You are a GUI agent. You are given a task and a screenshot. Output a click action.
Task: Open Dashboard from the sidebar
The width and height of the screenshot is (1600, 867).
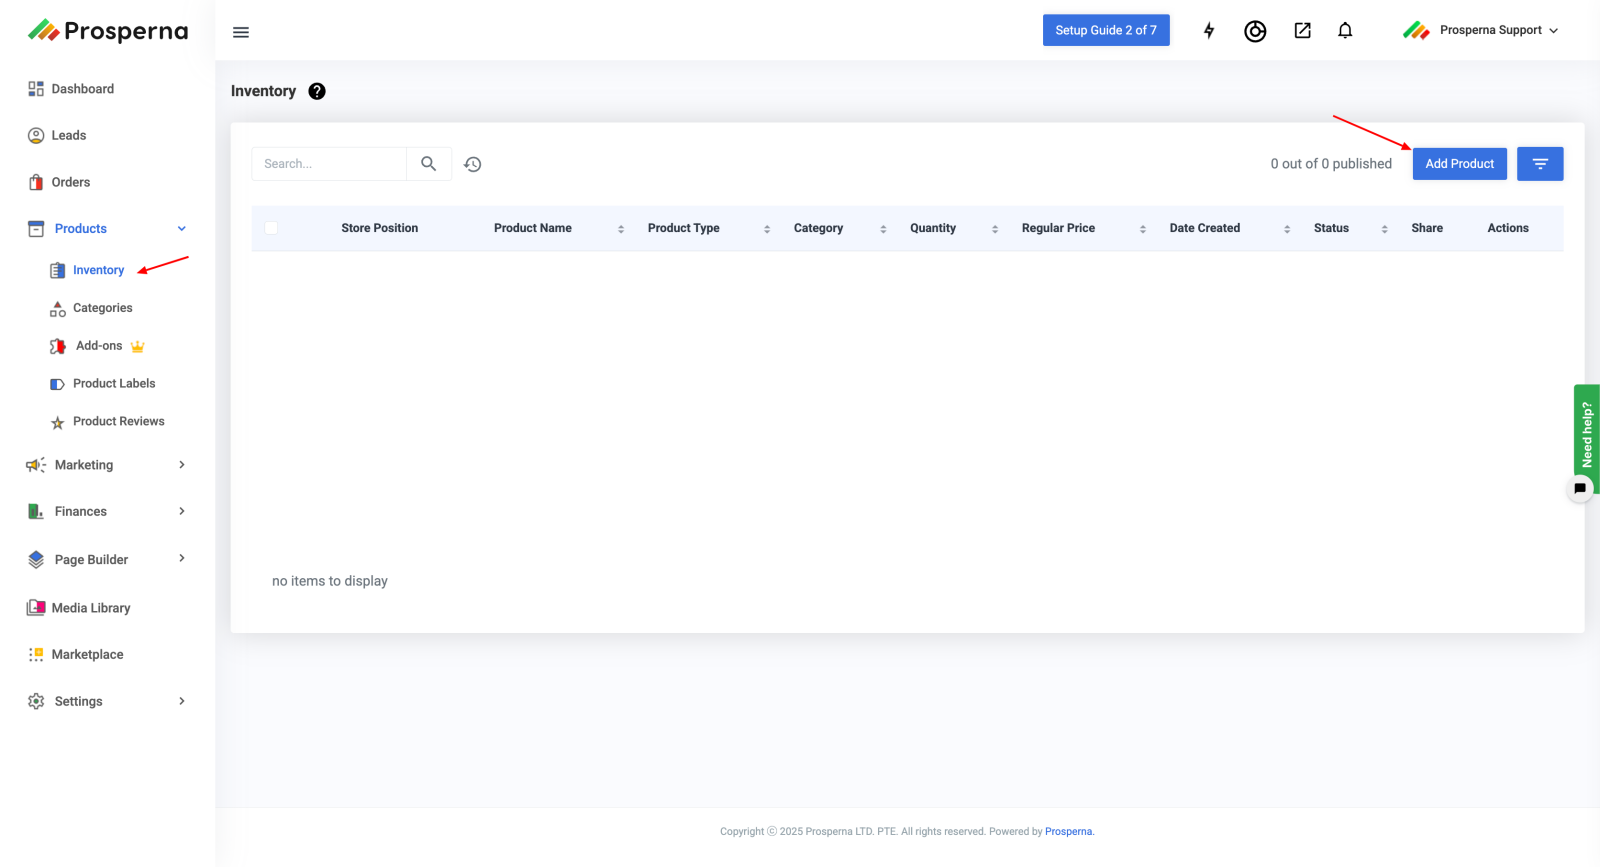(x=82, y=89)
